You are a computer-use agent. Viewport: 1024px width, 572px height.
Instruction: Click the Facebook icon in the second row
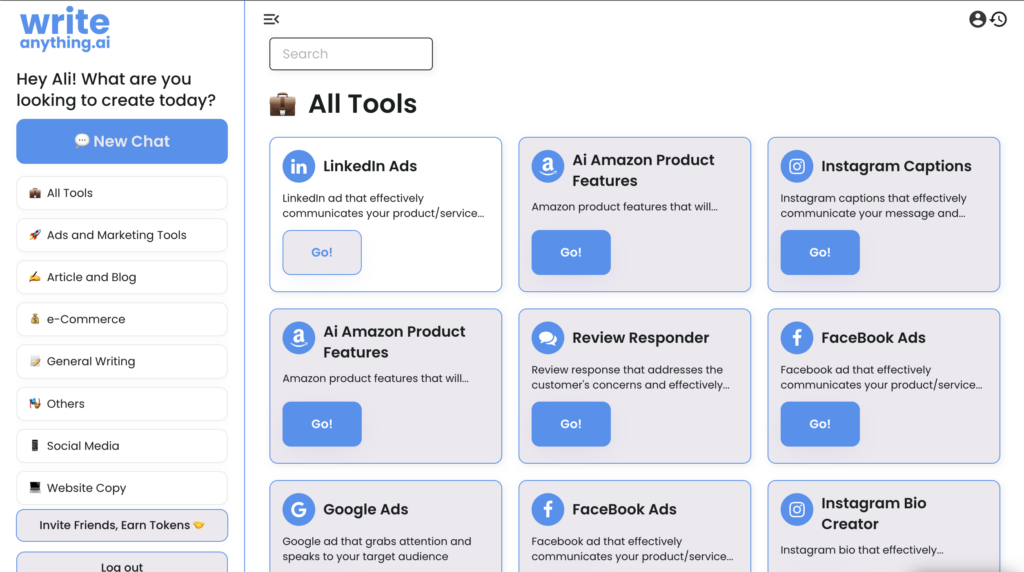click(796, 338)
